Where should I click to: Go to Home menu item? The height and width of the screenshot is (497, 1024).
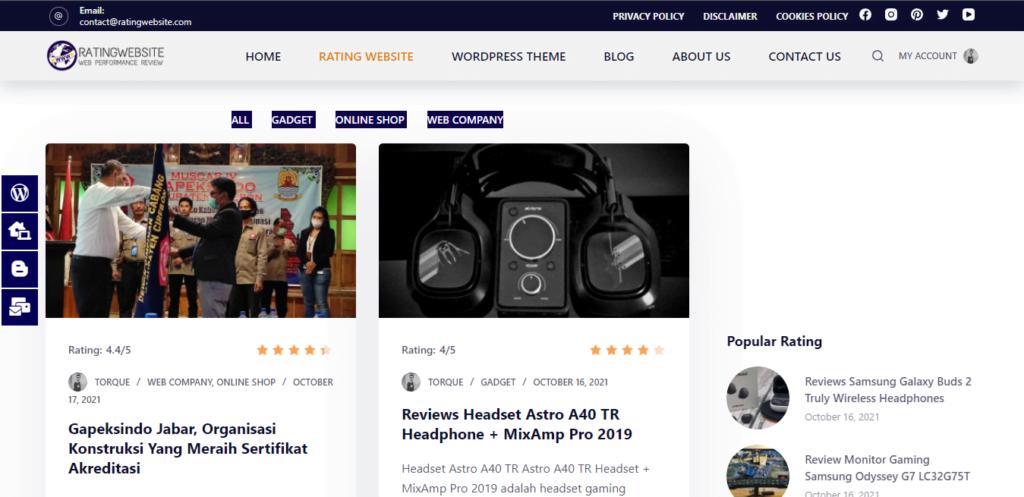[x=263, y=57]
